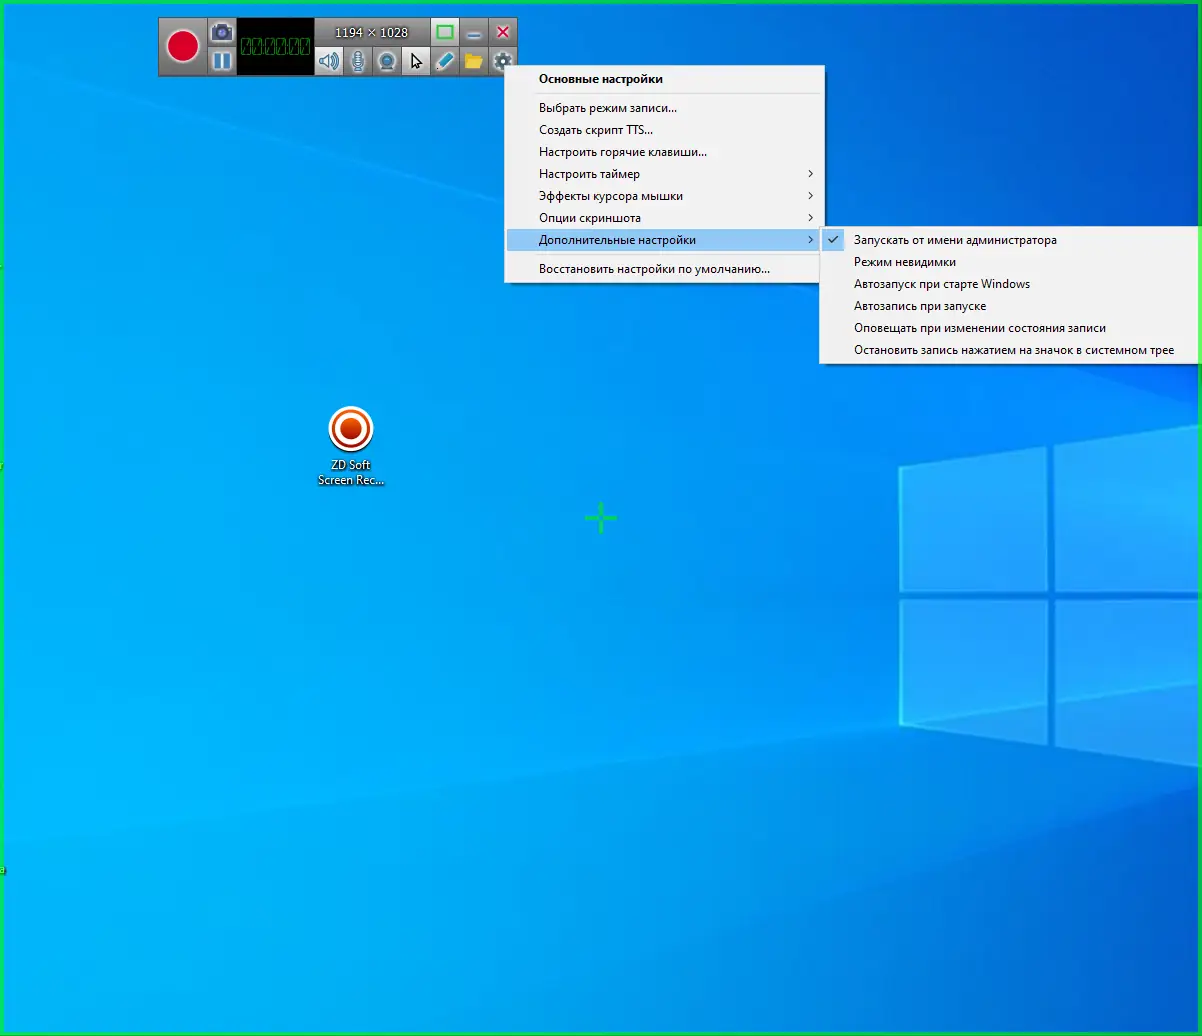Choose Выбрать режим записи...
This screenshot has height=1036, width=1202.
(665, 108)
